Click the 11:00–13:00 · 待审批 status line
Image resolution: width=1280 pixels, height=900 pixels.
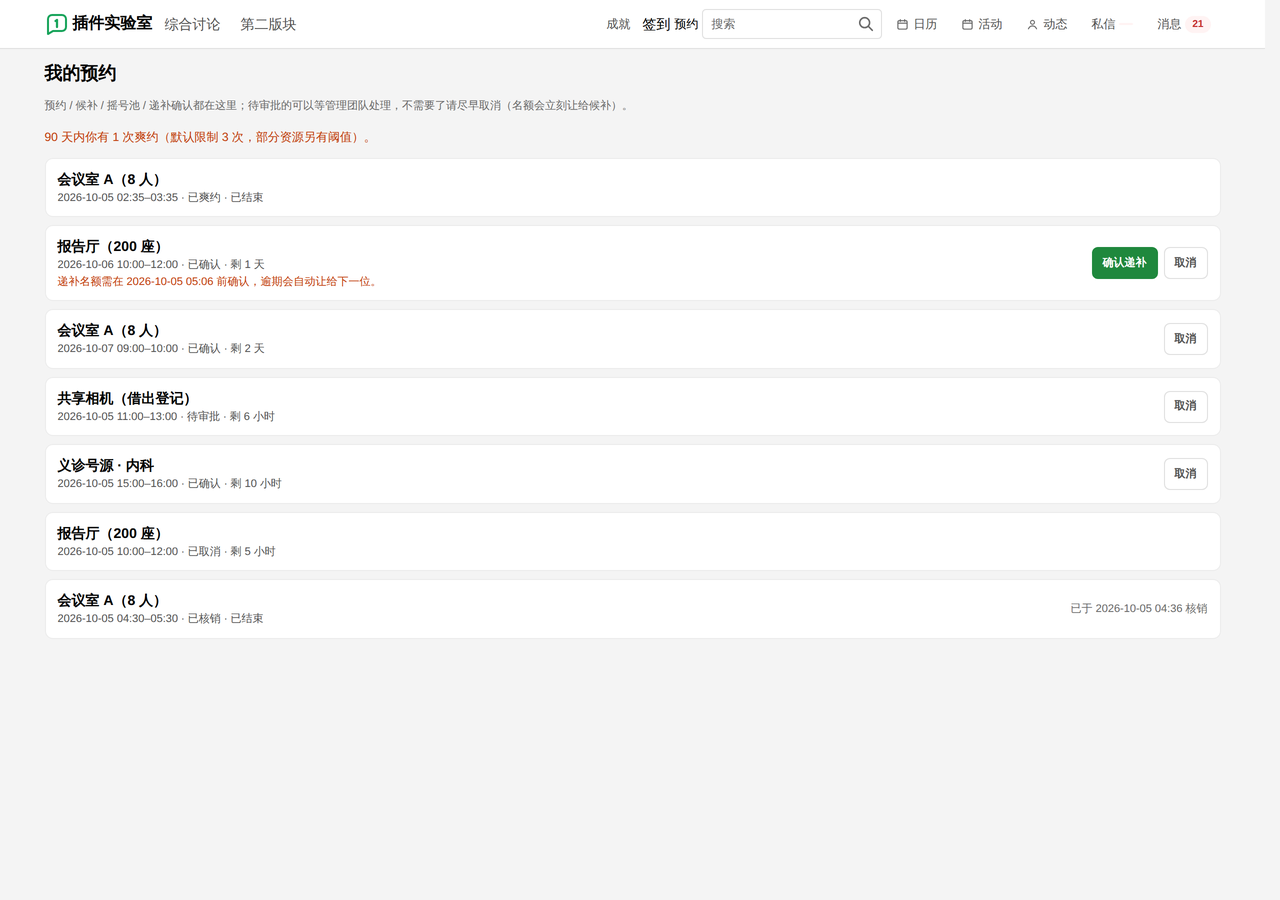point(166,416)
